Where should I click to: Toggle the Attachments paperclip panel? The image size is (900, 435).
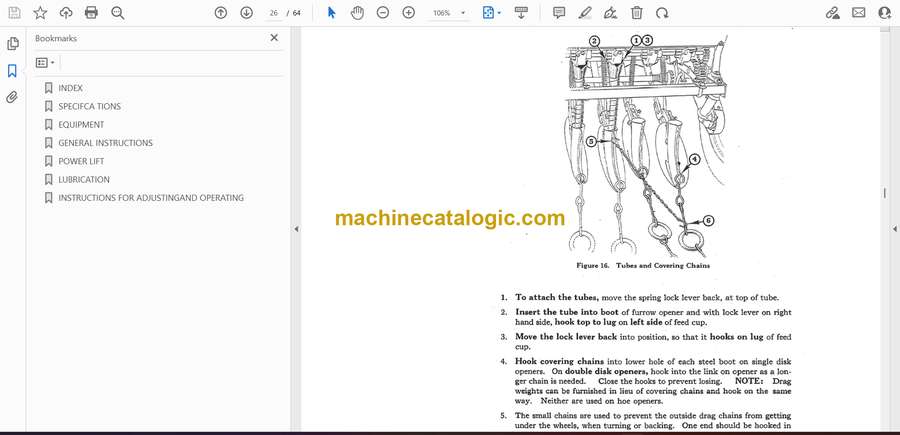tap(13, 97)
